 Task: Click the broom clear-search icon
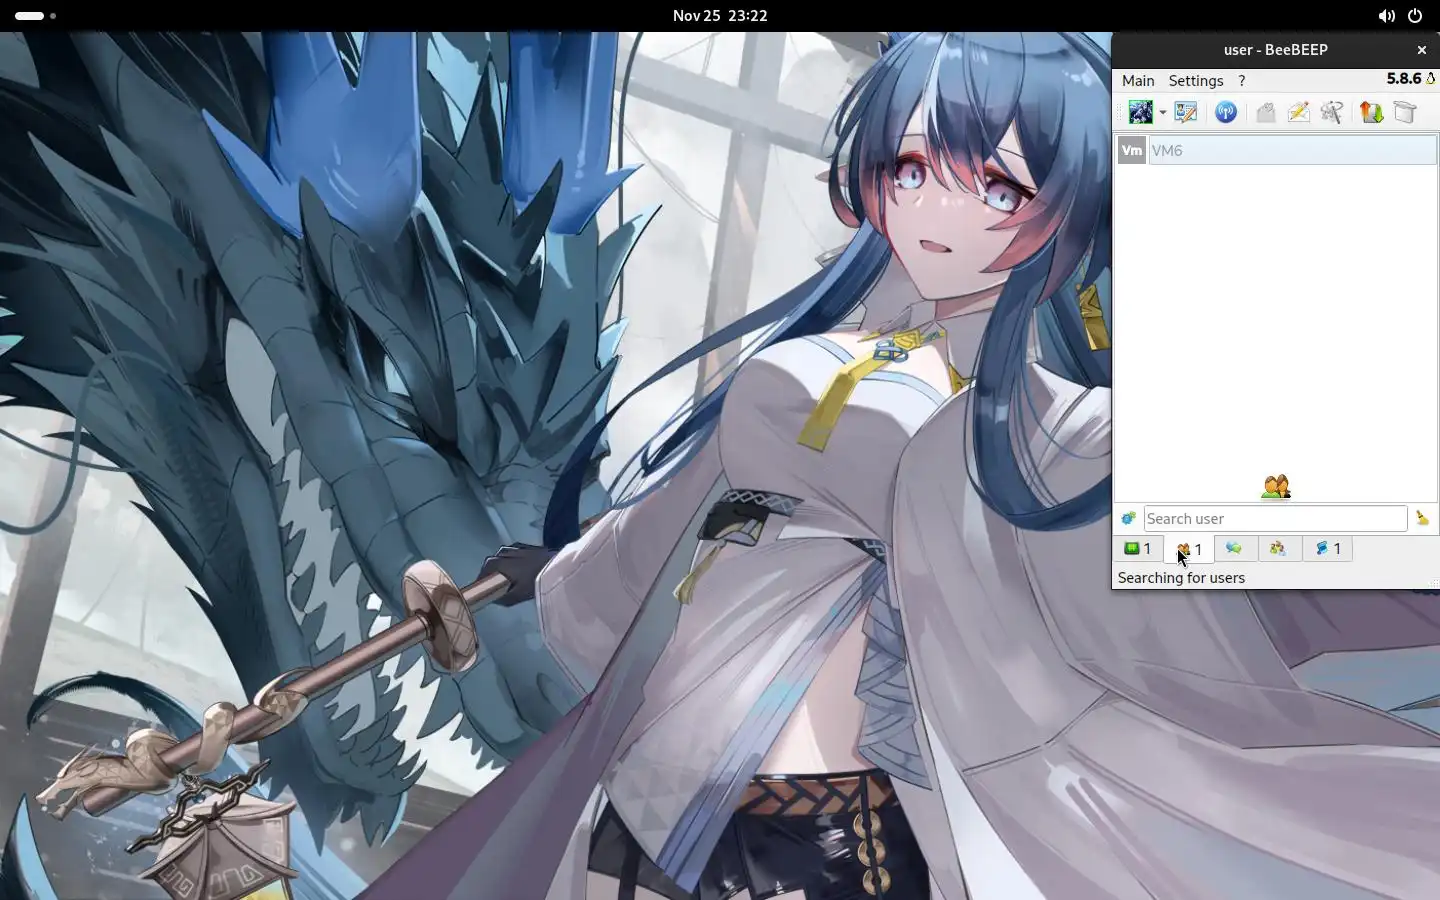tap(1422, 518)
